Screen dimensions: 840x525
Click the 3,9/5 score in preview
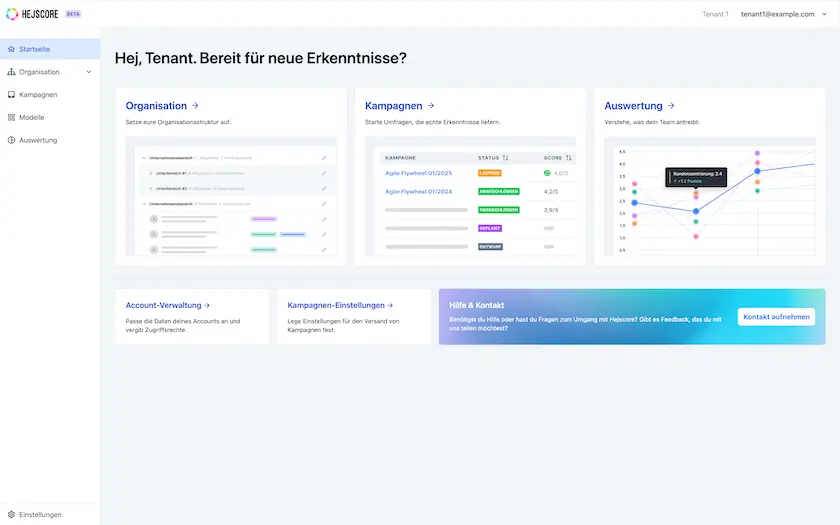[551, 210]
